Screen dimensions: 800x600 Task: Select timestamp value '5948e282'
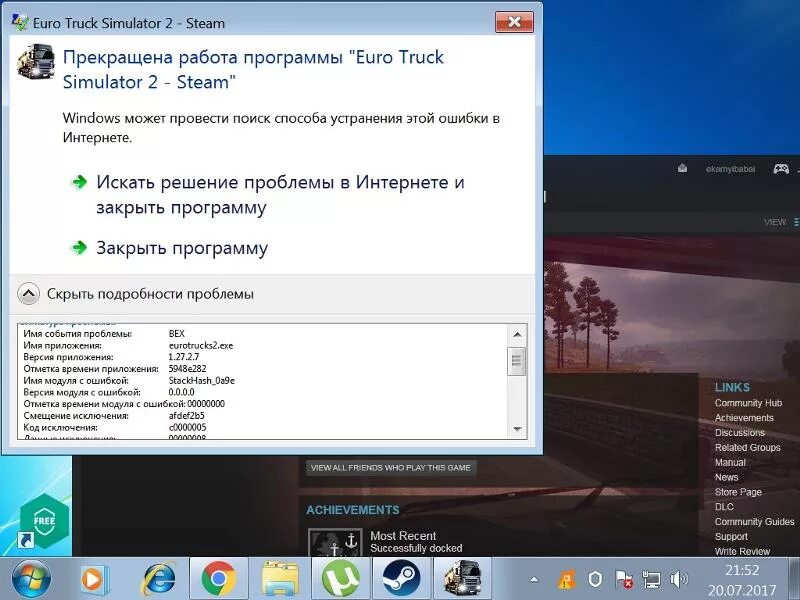[187, 369]
